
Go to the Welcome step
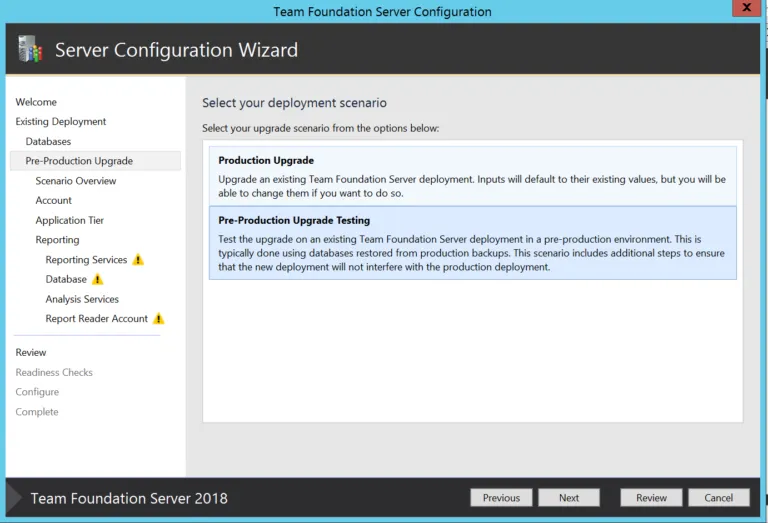(x=36, y=102)
